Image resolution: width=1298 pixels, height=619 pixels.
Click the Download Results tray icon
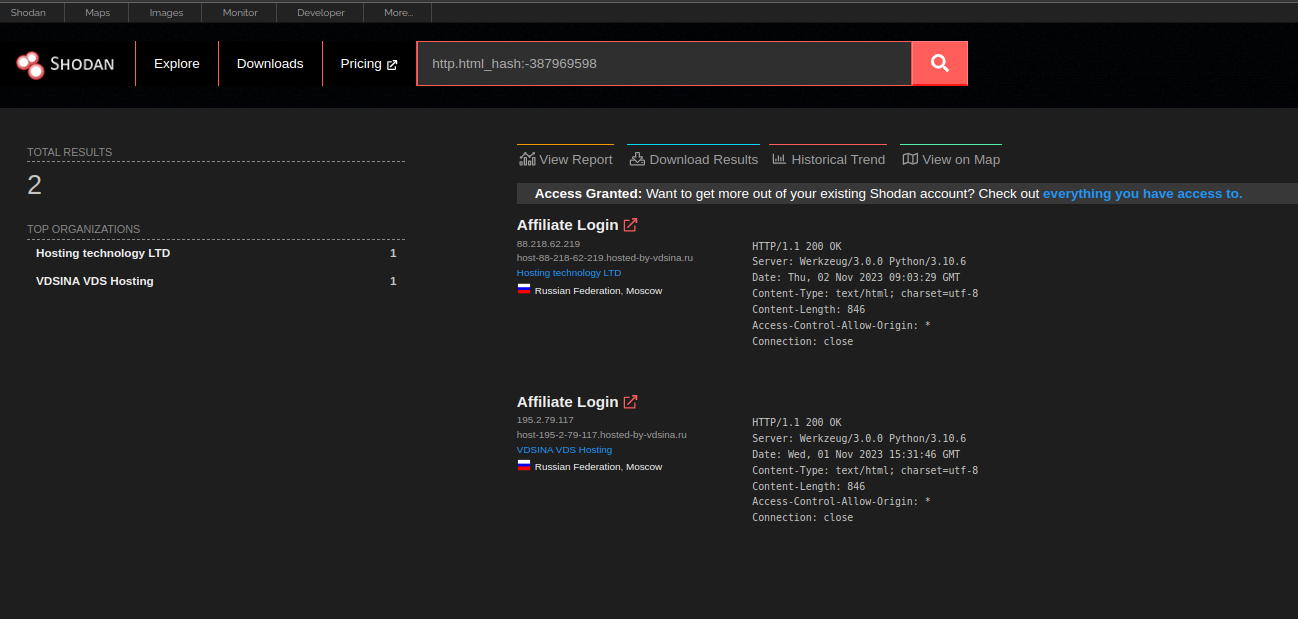(637, 159)
